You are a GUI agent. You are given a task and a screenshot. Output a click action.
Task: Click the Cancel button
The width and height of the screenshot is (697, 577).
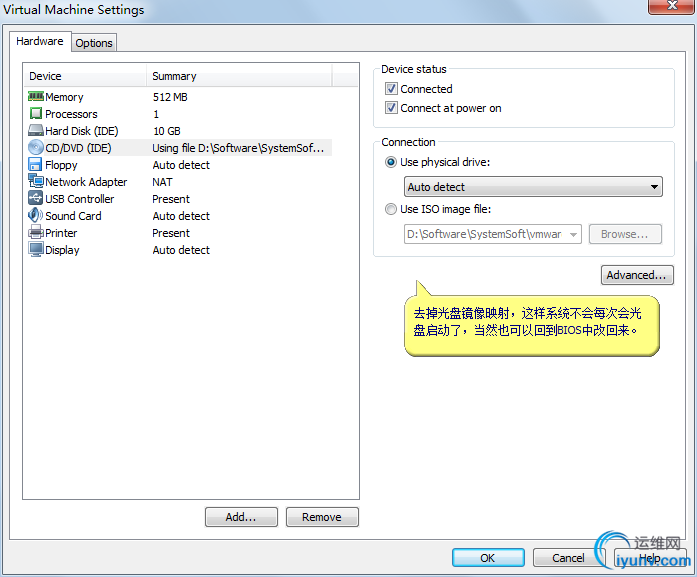click(x=569, y=558)
